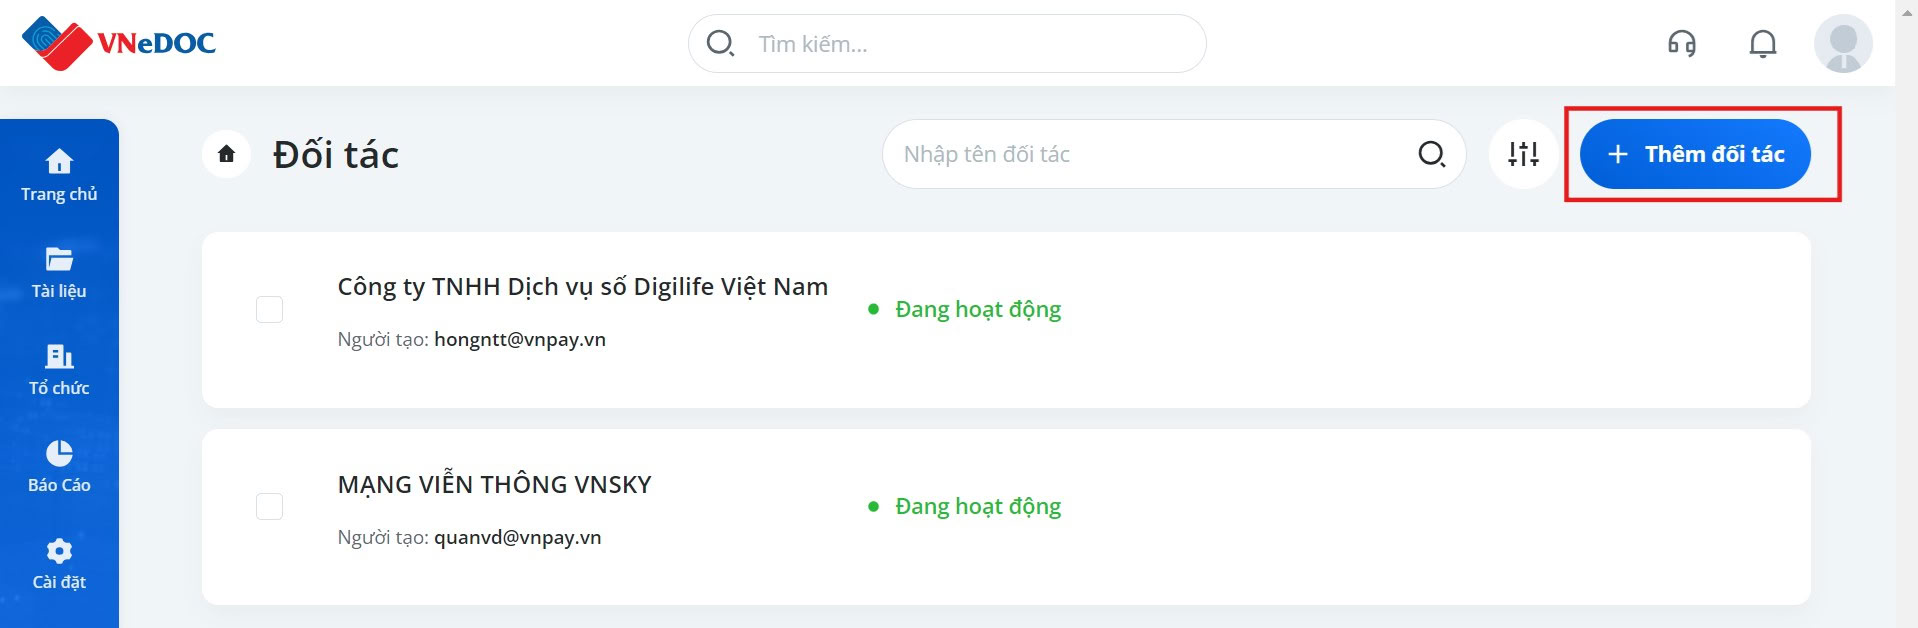Click the top search magnifier icon
1918x628 pixels.
click(720, 43)
